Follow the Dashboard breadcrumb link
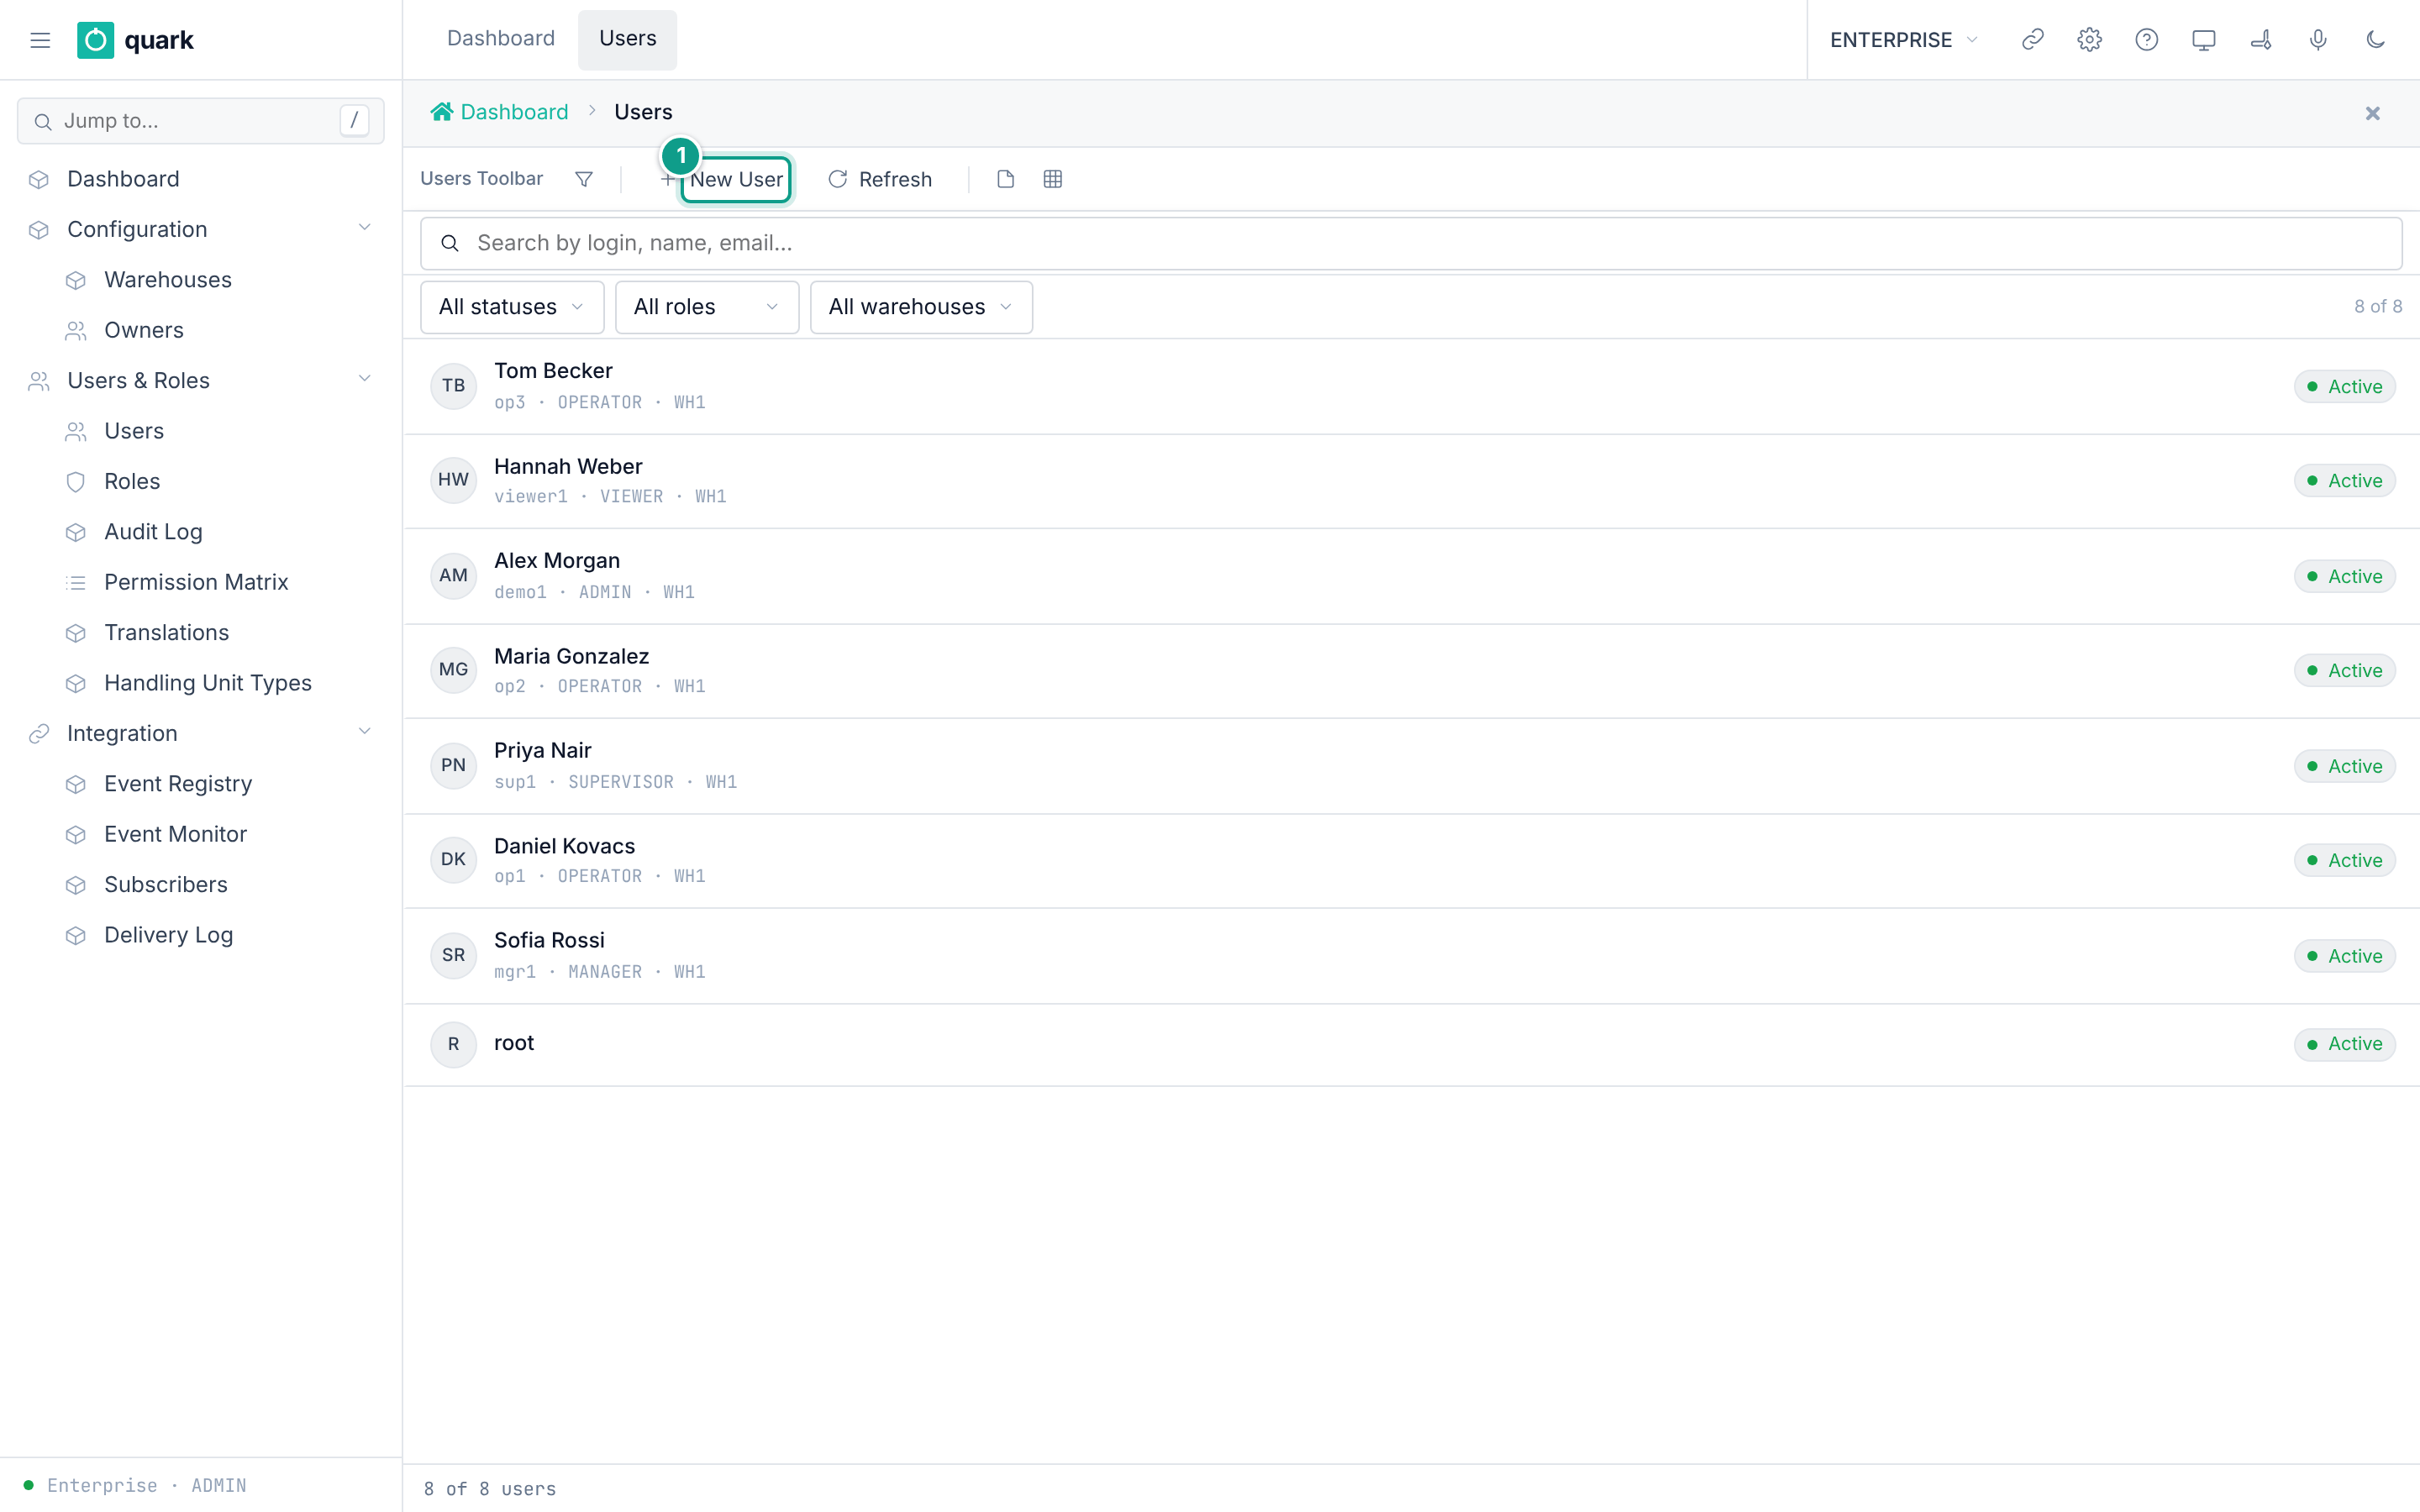The height and width of the screenshot is (1512, 2420). pyautogui.click(x=514, y=112)
